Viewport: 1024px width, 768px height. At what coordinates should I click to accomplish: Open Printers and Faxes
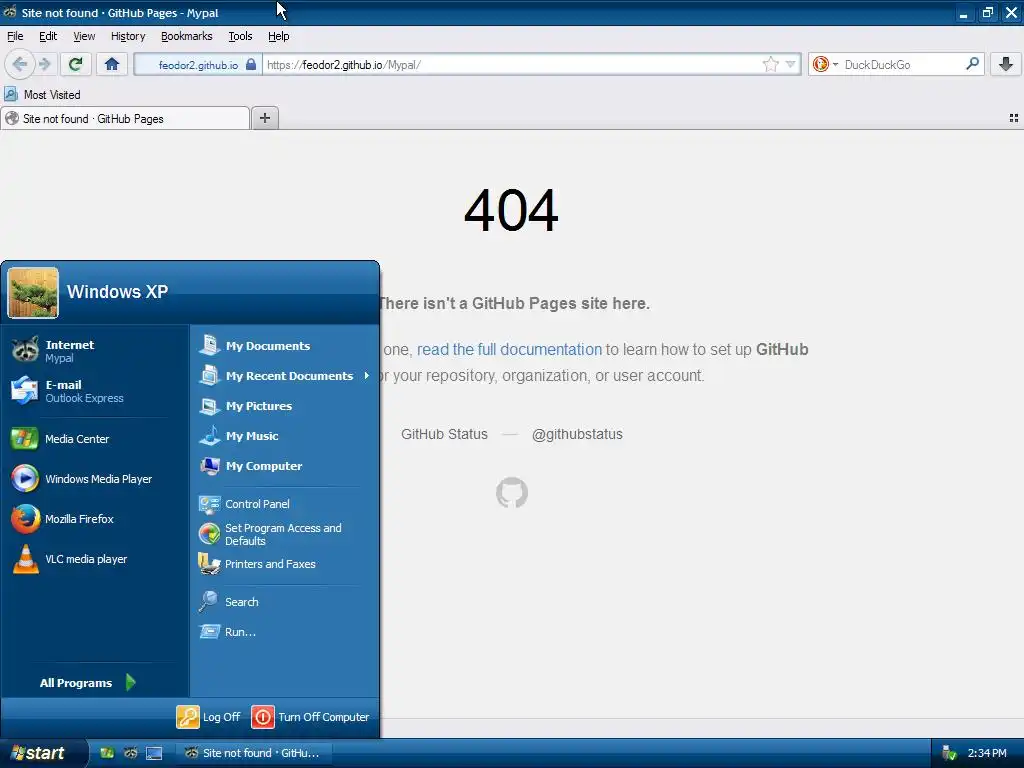click(285, 564)
